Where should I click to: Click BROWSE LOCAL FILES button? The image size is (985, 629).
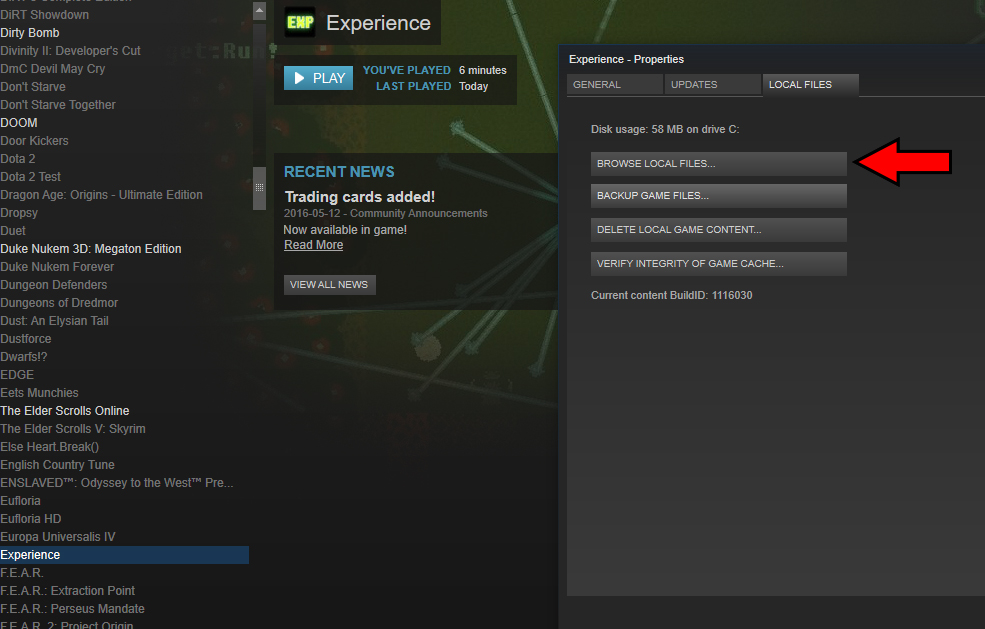pos(719,163)
